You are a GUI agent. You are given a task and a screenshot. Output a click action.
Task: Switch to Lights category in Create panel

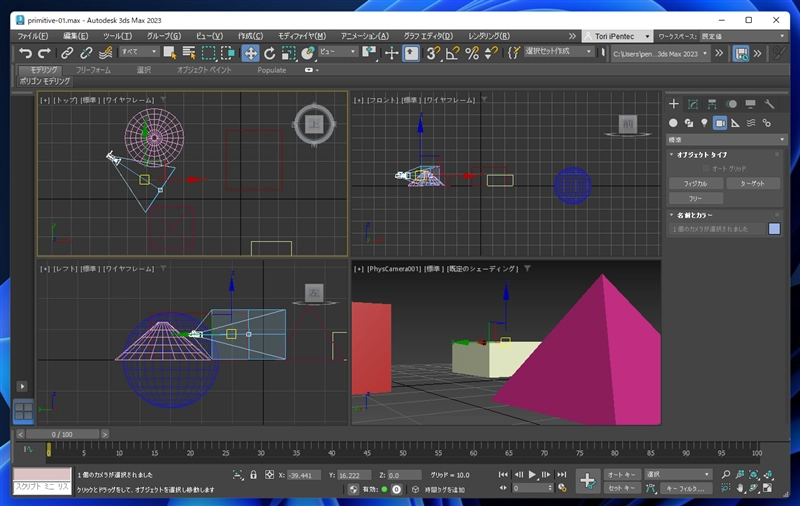[x=704, y=123]
